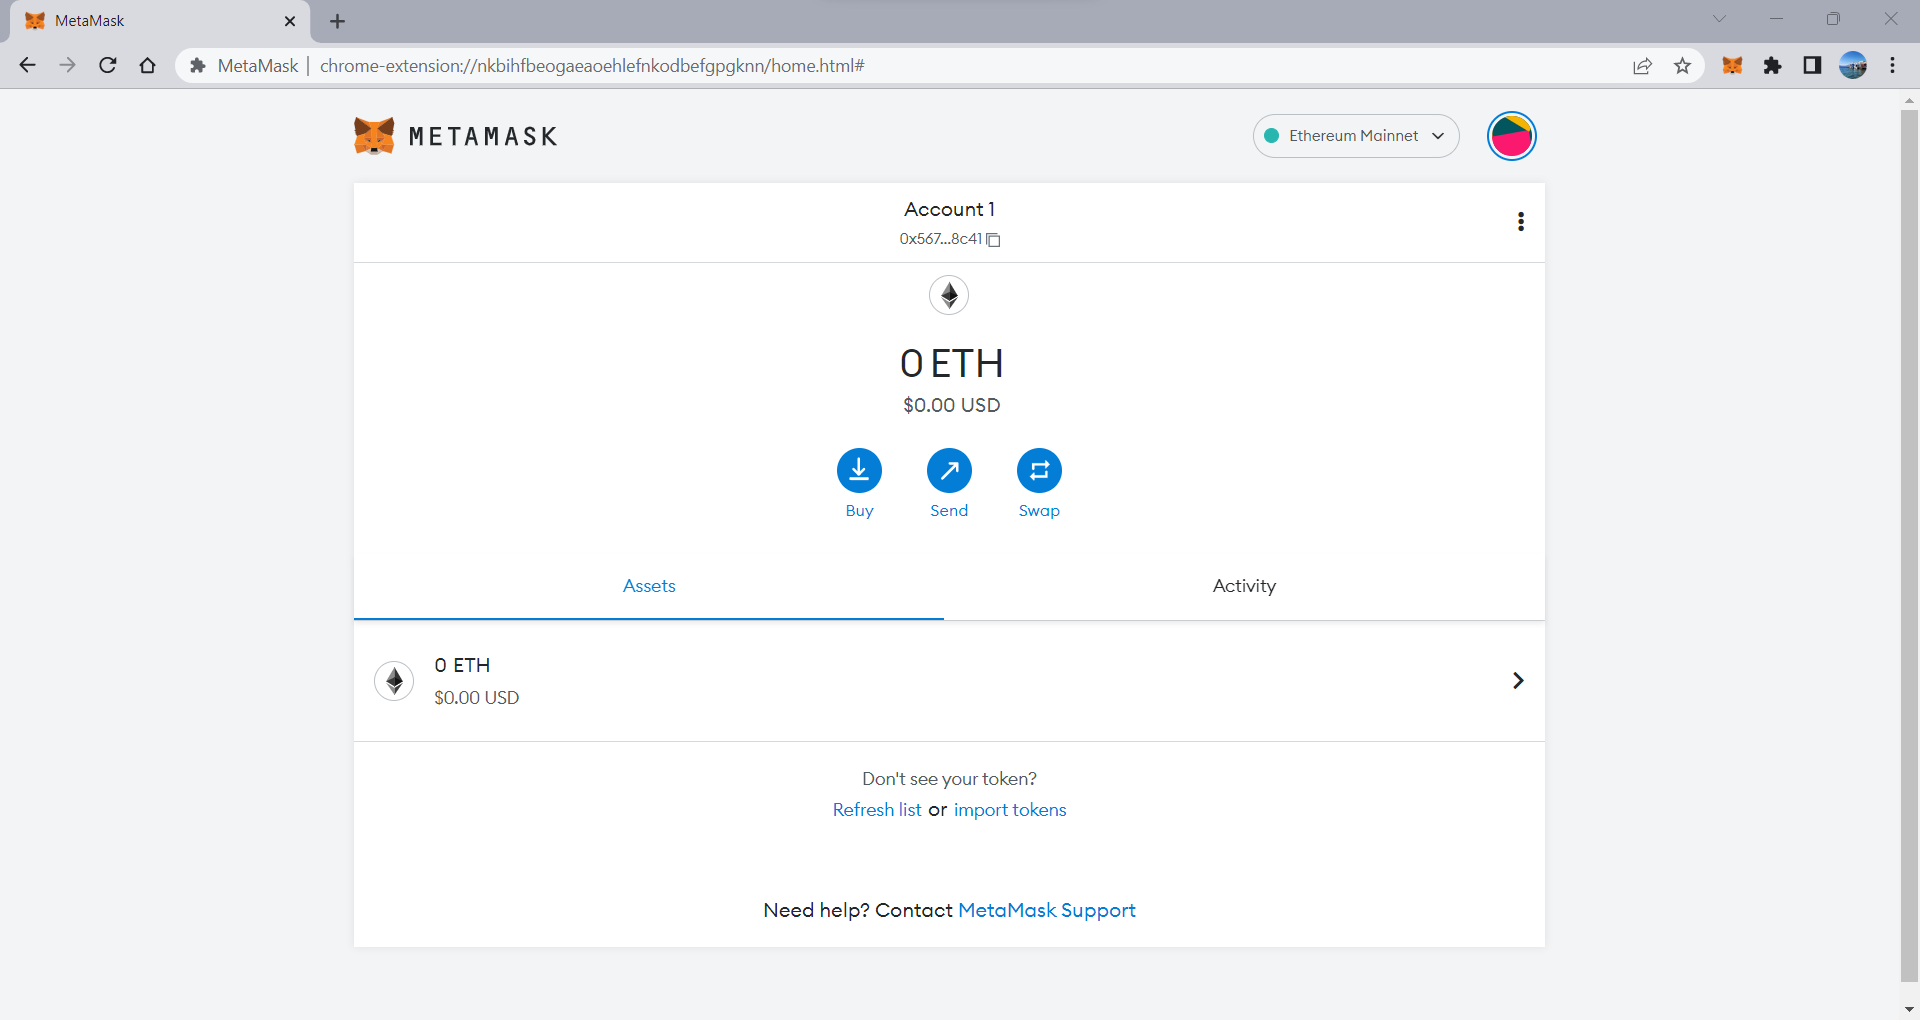Open account options three-dot menu
Screen dimensions: 1920x1020
[1520, 222]
